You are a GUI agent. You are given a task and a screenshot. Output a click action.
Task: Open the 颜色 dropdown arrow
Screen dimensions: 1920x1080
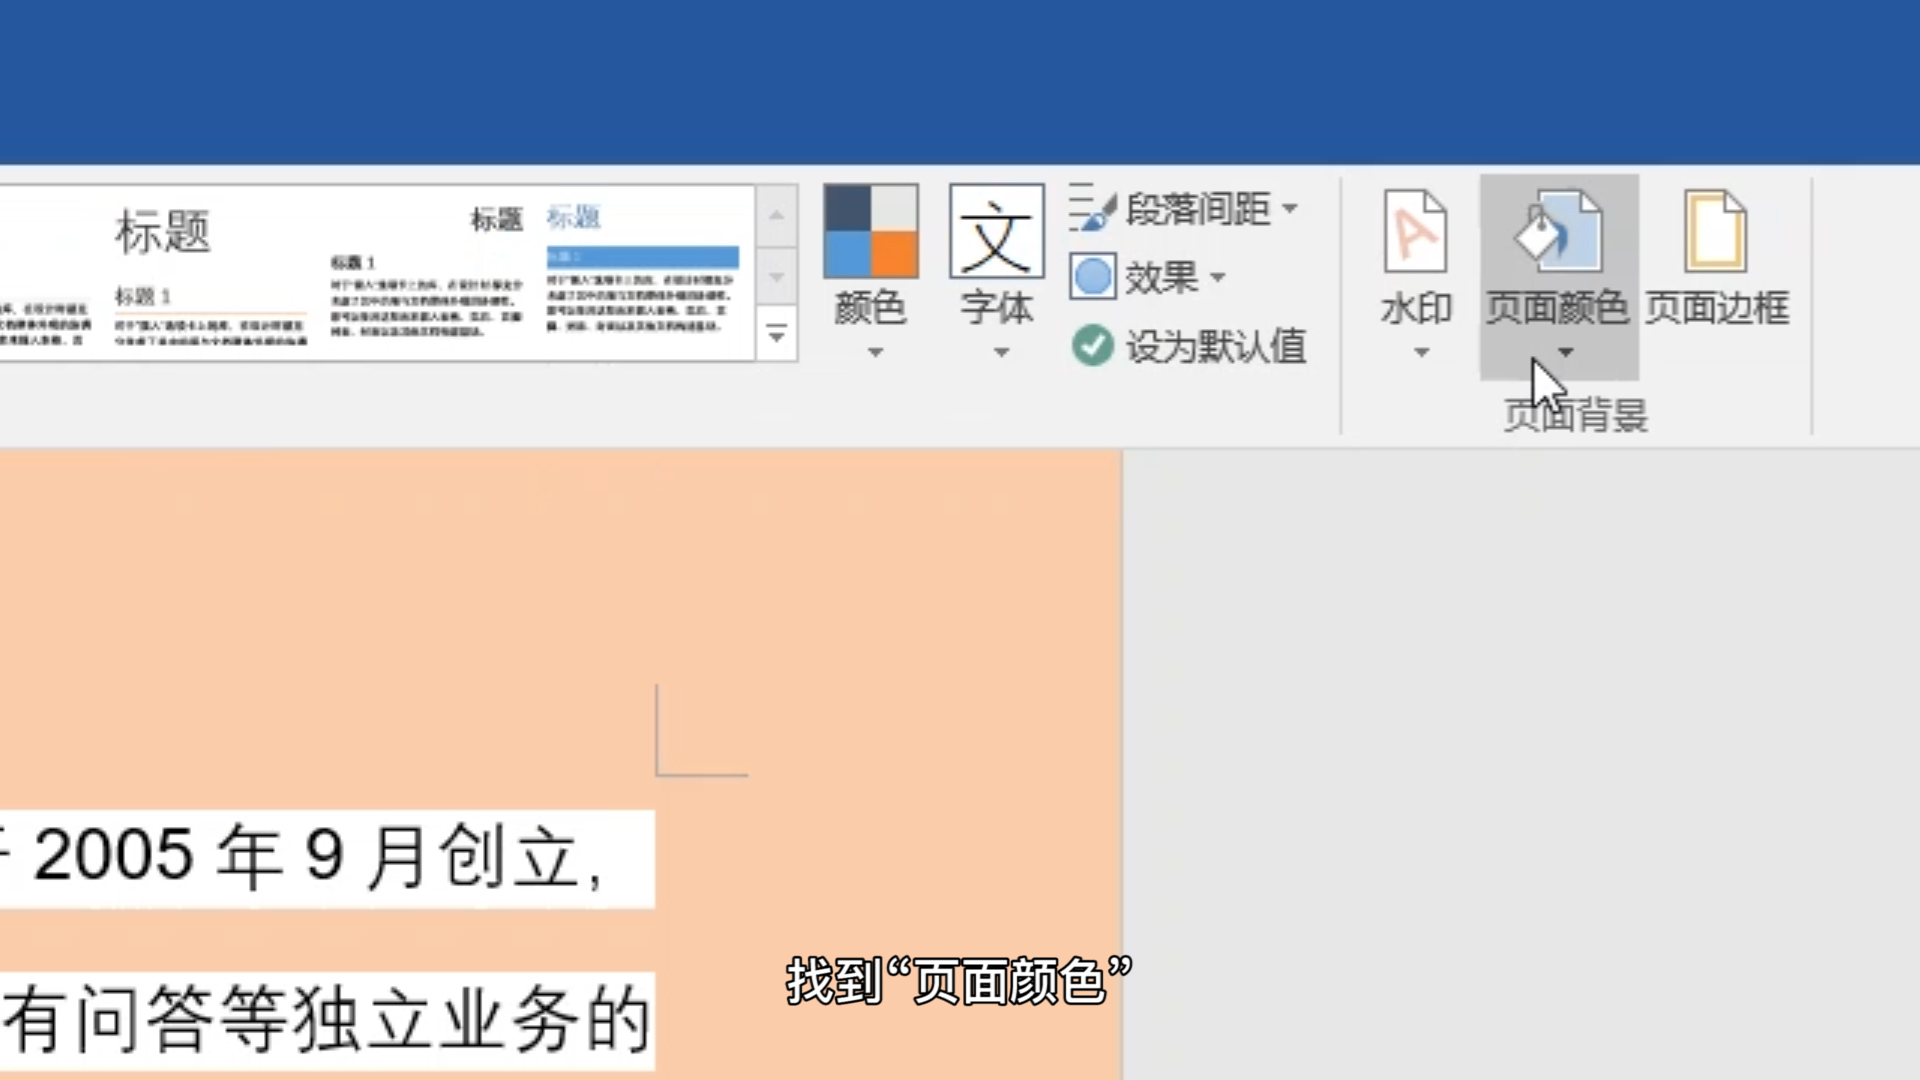point(875,352)
